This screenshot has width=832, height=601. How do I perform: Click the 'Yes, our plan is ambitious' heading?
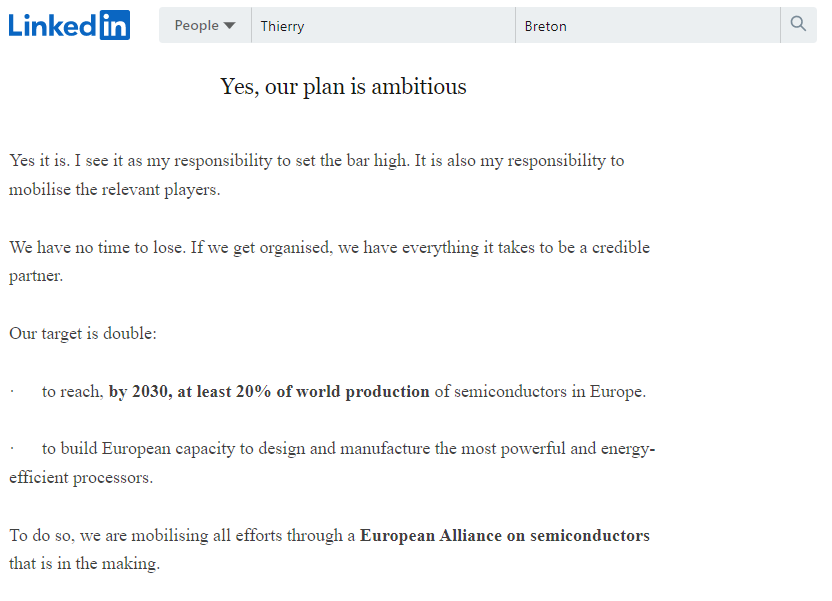343,87
